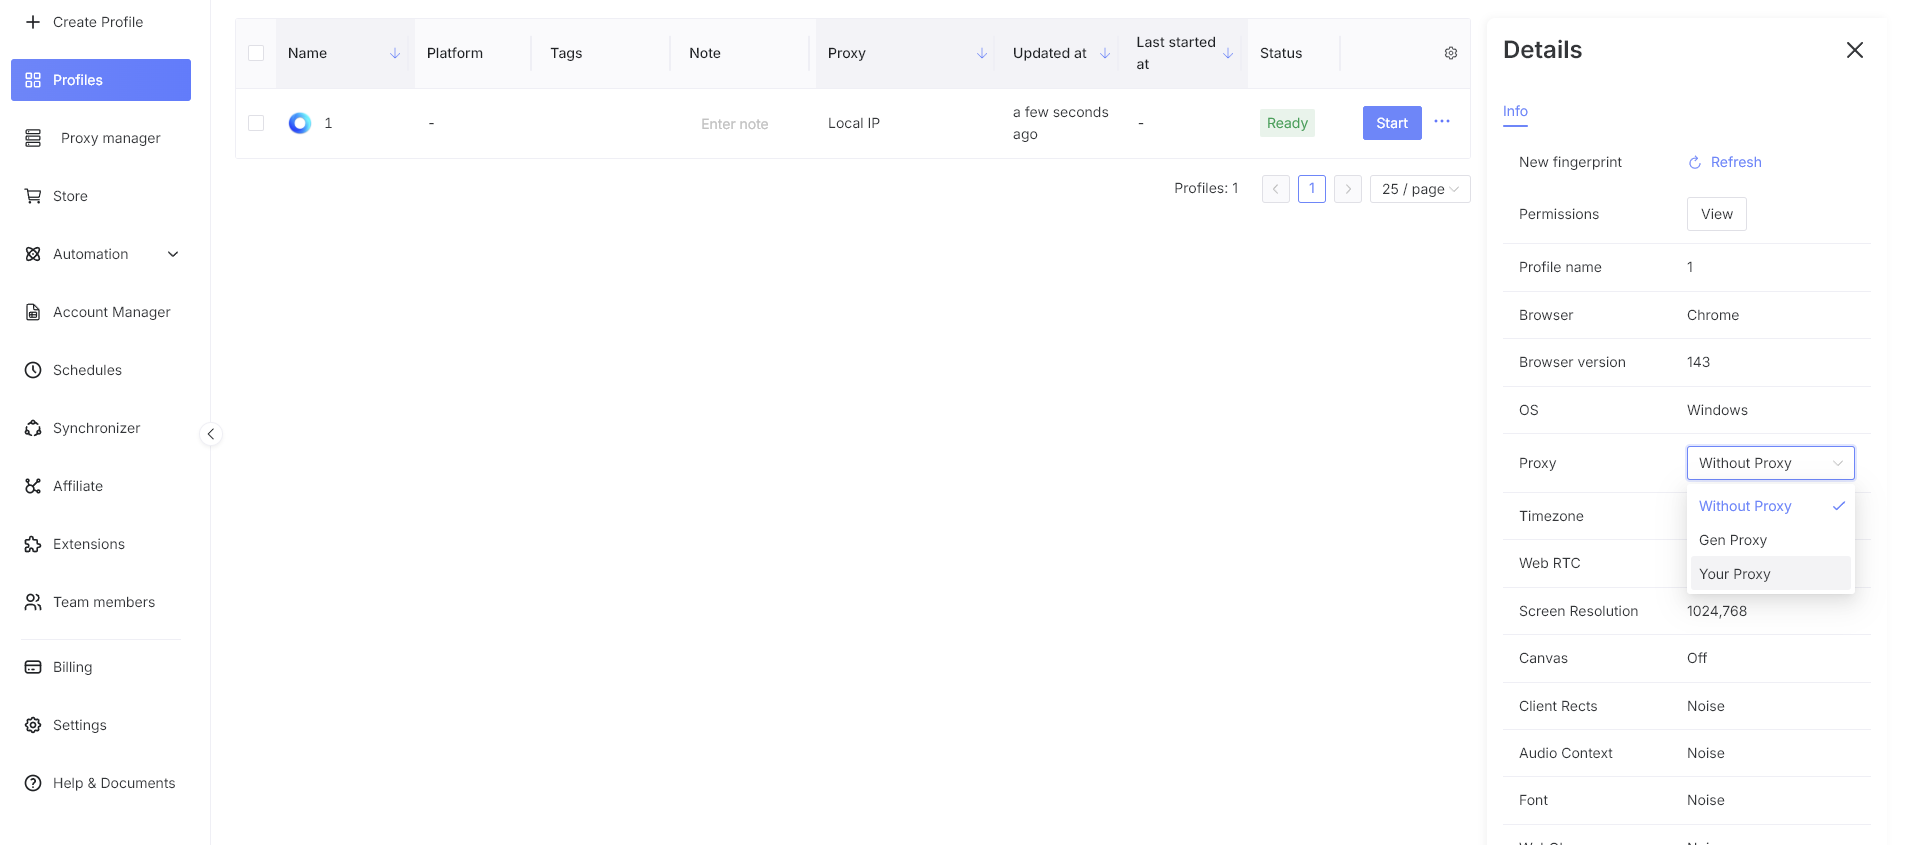Viewport: 1909px width, 845px height.
Task: Click the Extensions puzzle icon
Action: point(33,544)
